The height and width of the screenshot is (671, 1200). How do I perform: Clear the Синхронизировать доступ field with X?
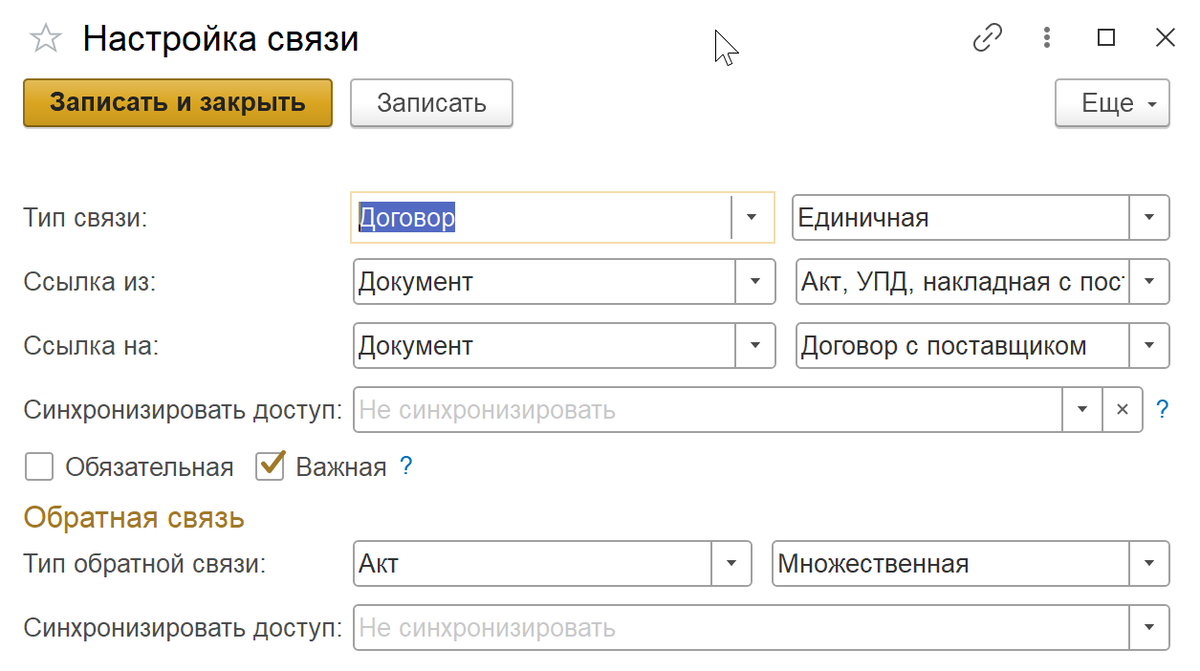[1122, 410]
